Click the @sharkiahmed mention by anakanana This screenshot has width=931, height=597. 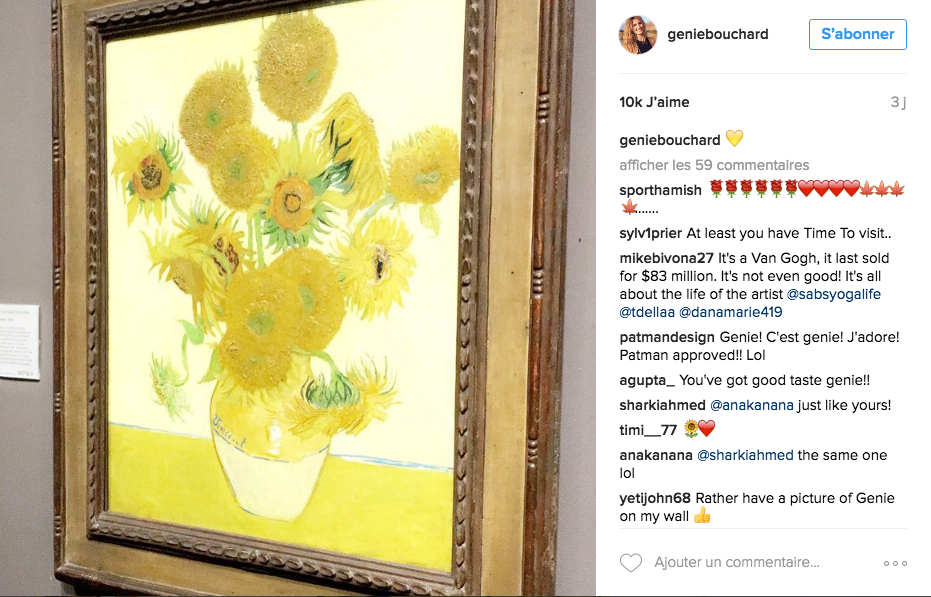point(745,455)
